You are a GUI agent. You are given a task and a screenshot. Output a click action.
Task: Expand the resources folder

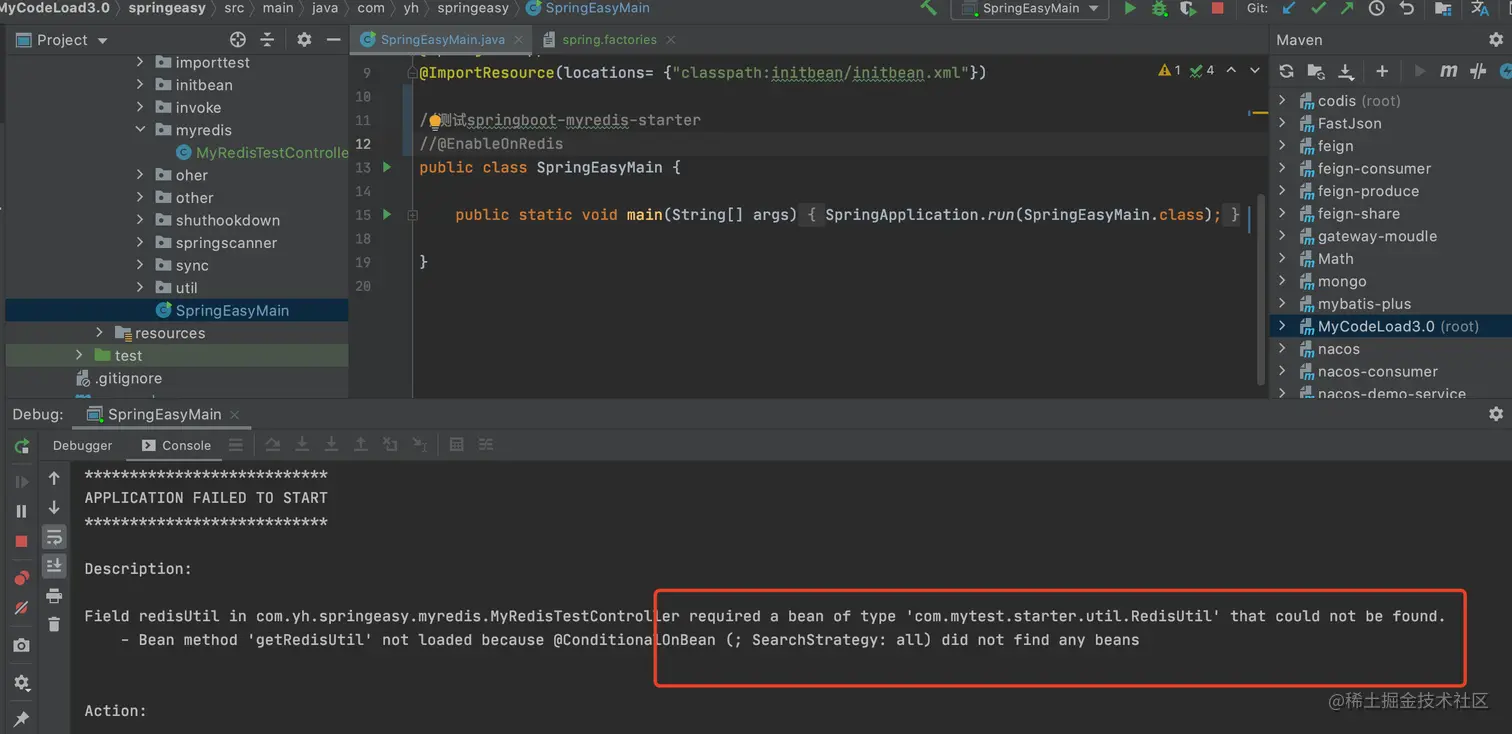pos(99,333)
